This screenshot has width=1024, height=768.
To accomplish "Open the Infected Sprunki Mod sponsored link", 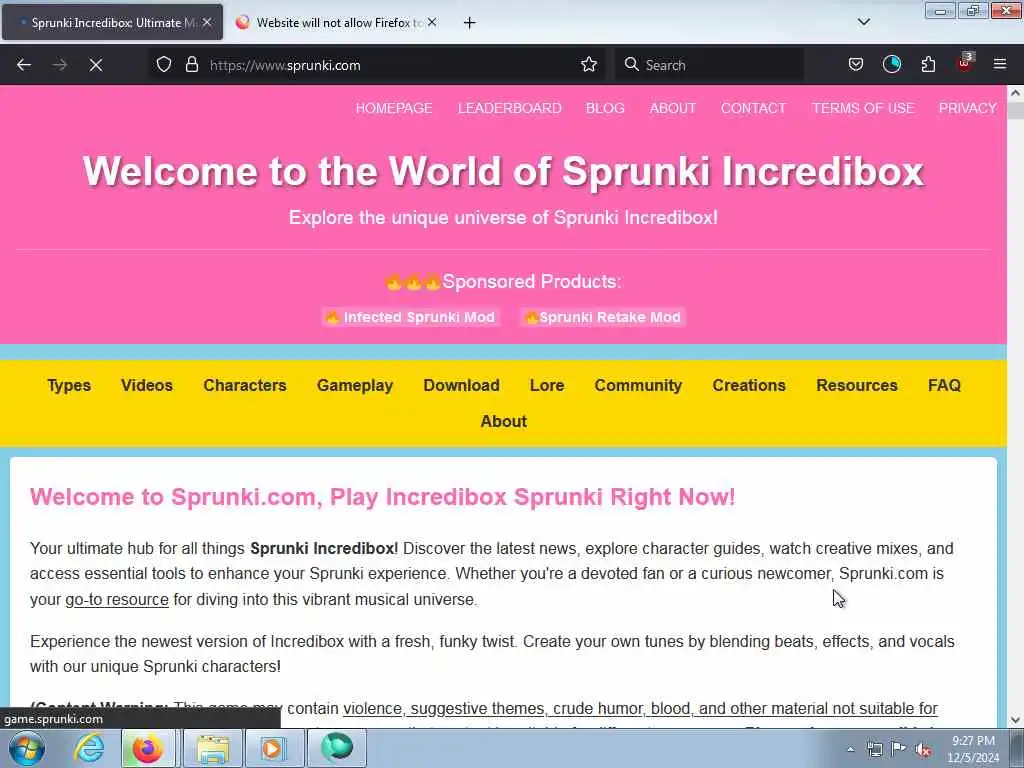I will [411, 317].
